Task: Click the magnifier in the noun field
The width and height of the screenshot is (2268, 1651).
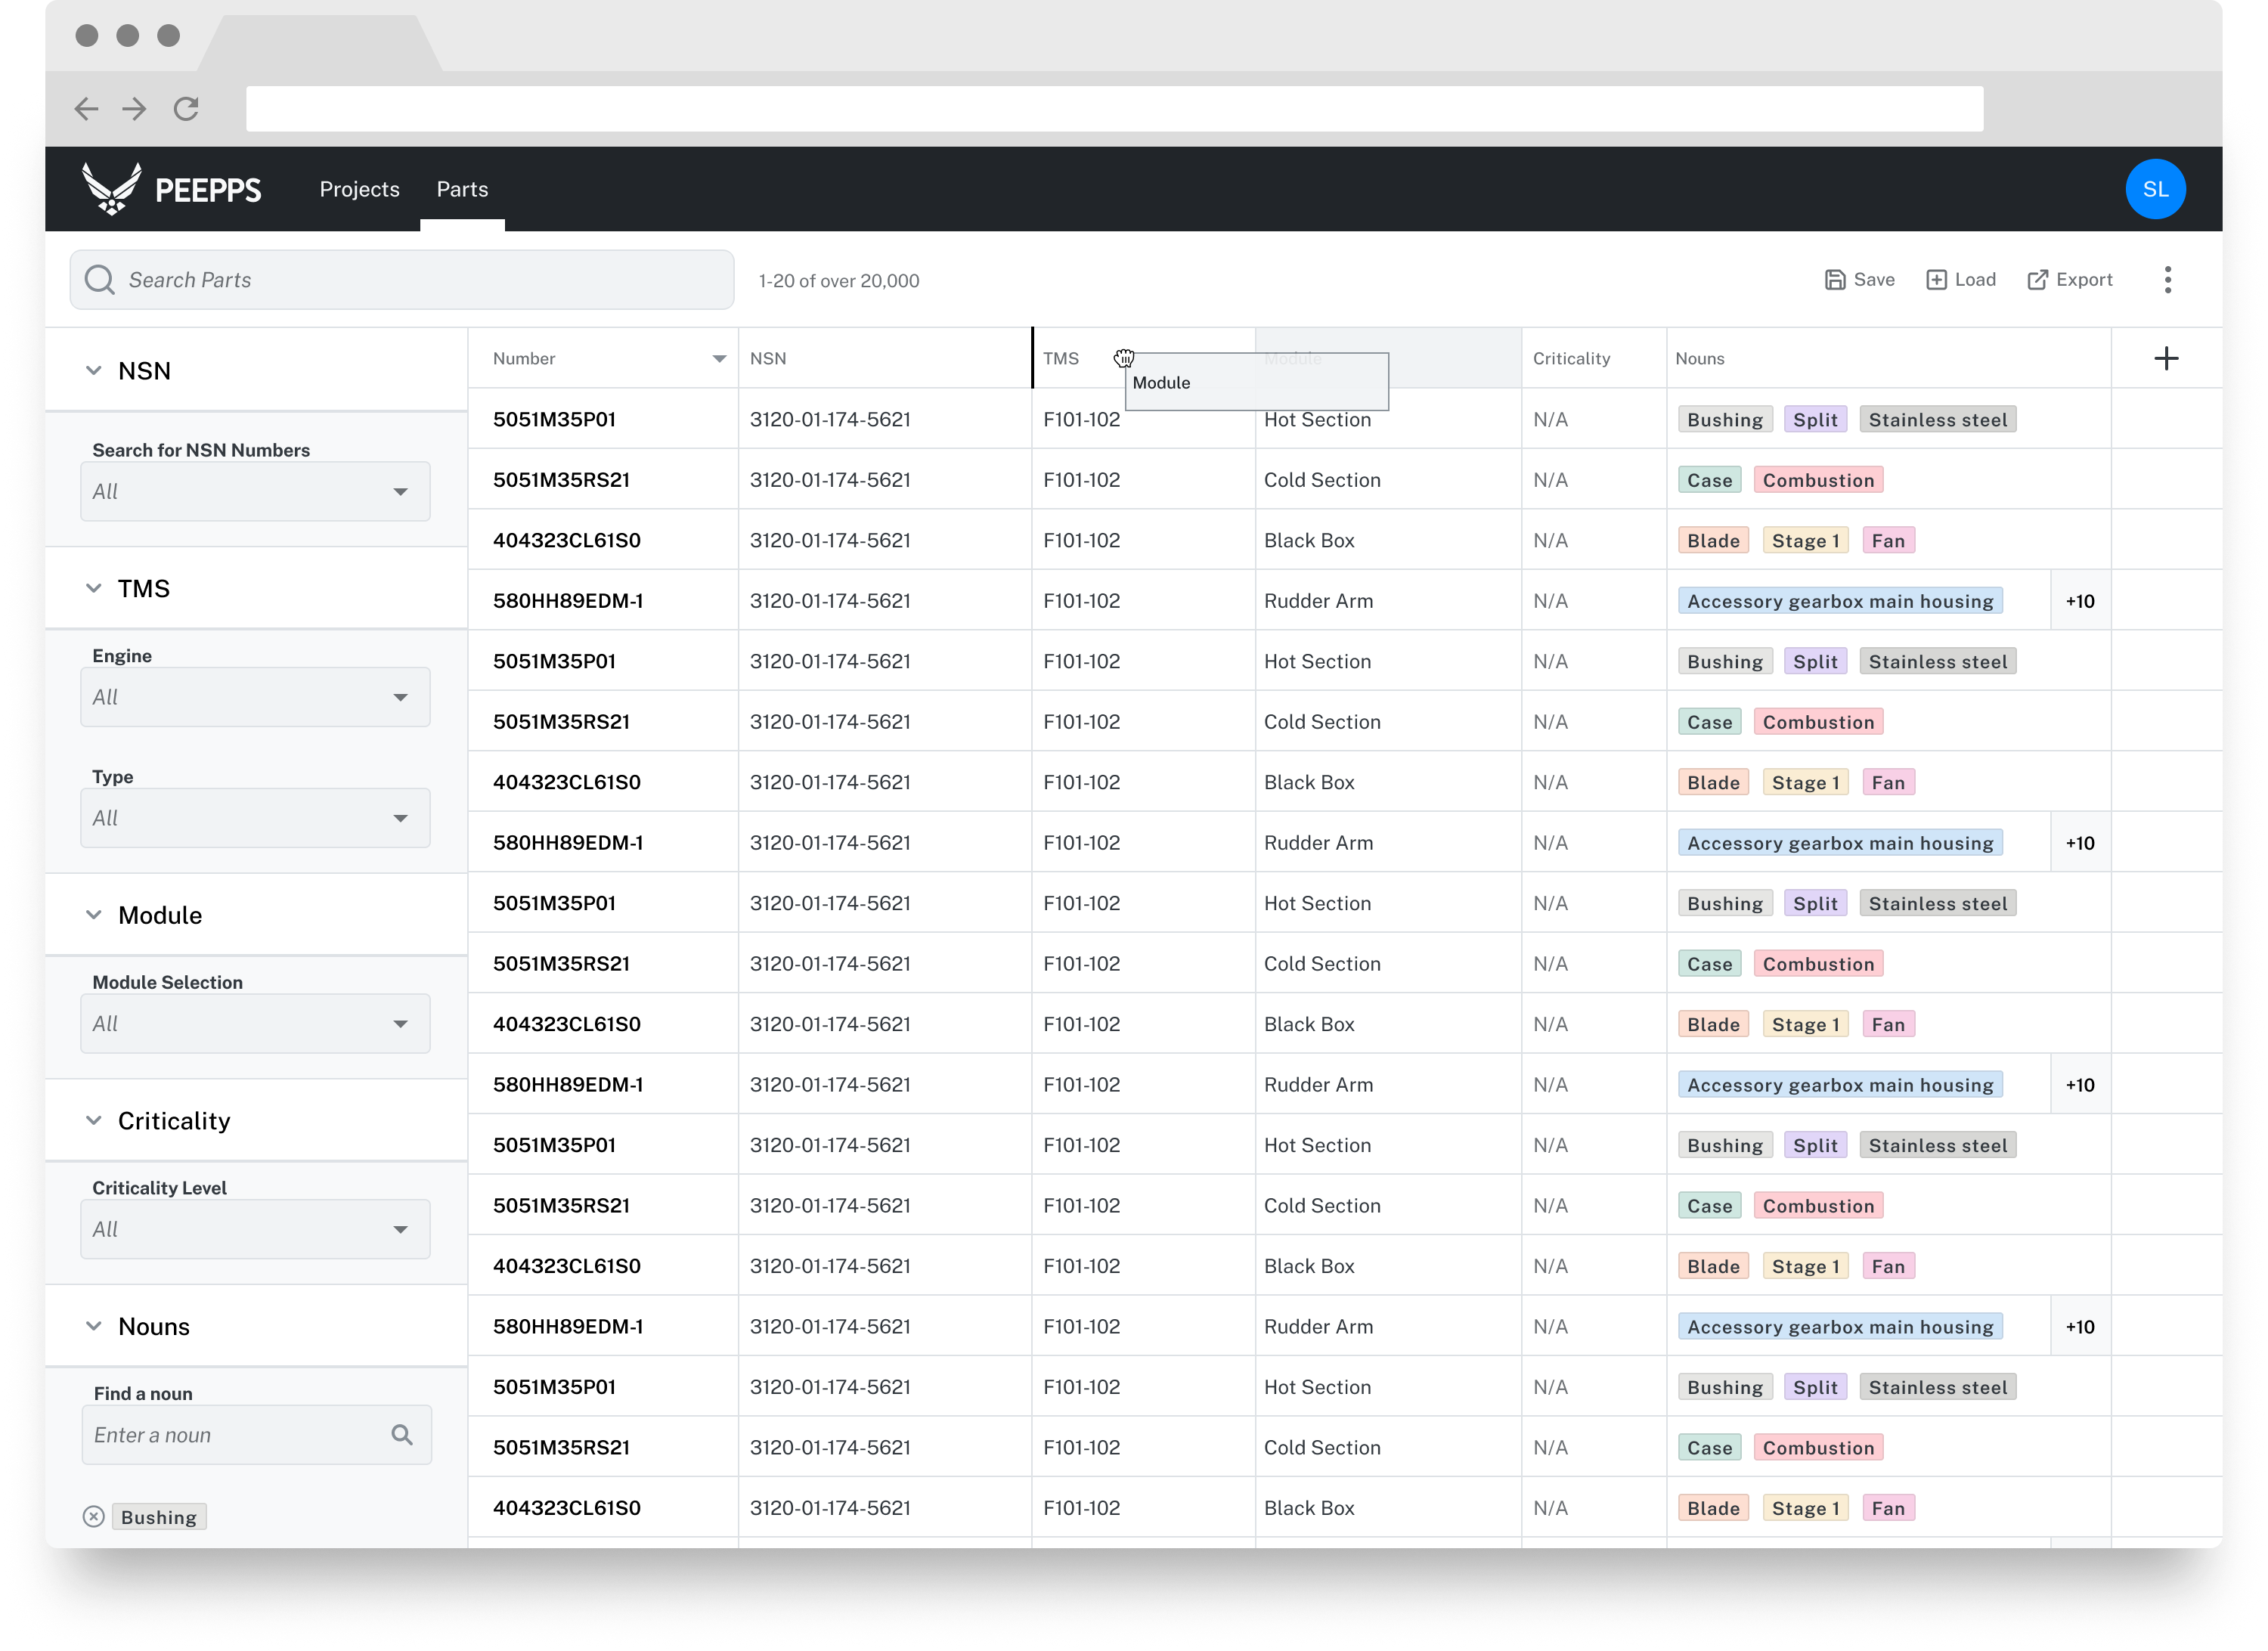Action: [402, 1435]
